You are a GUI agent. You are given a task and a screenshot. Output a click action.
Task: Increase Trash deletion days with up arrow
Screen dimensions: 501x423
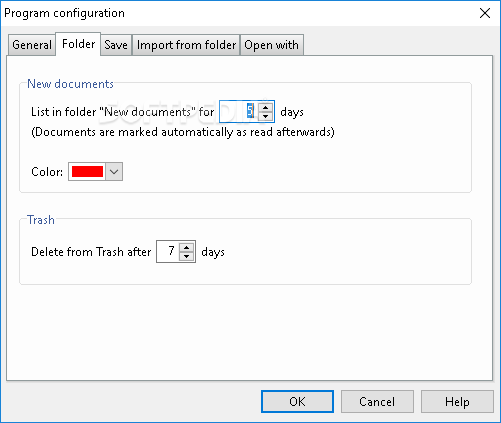pyautogui.click(x=186, y=247)
